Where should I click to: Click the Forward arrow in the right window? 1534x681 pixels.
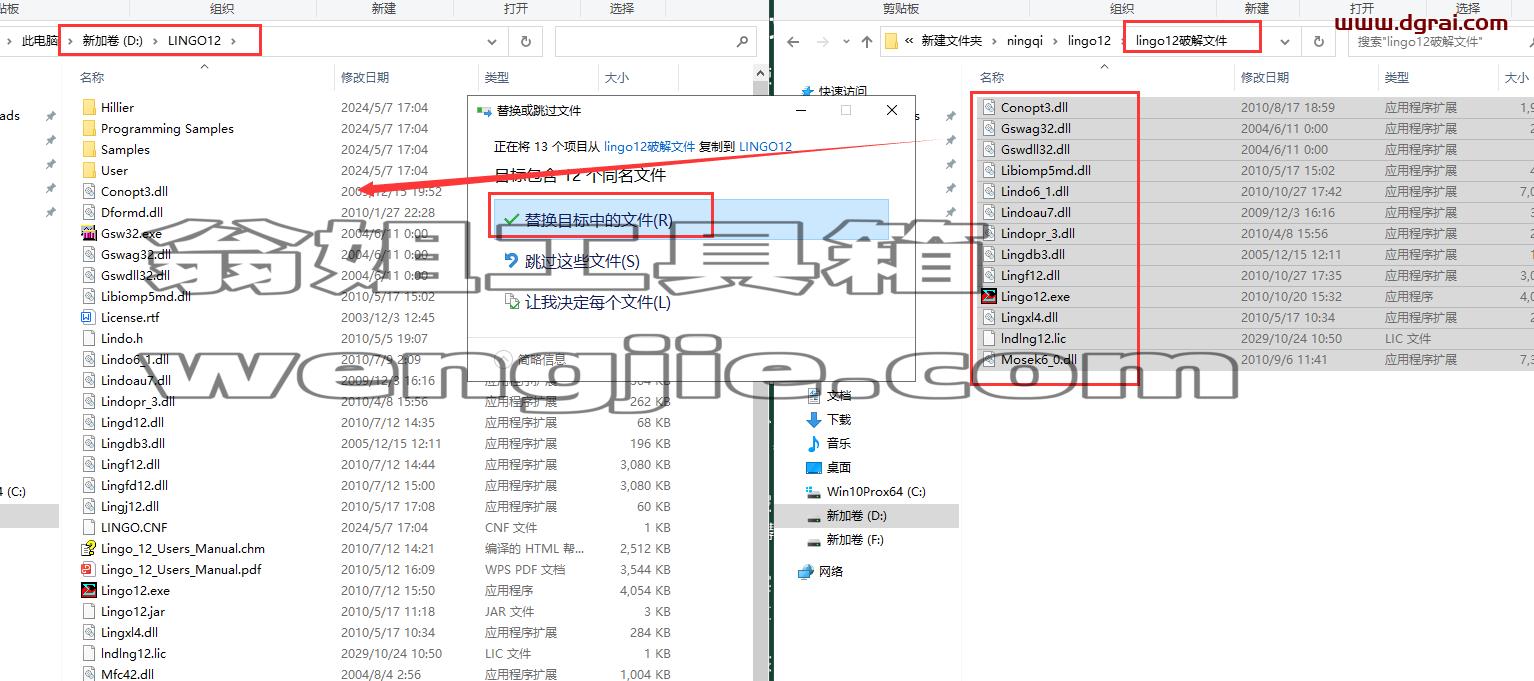click(823, 41)
